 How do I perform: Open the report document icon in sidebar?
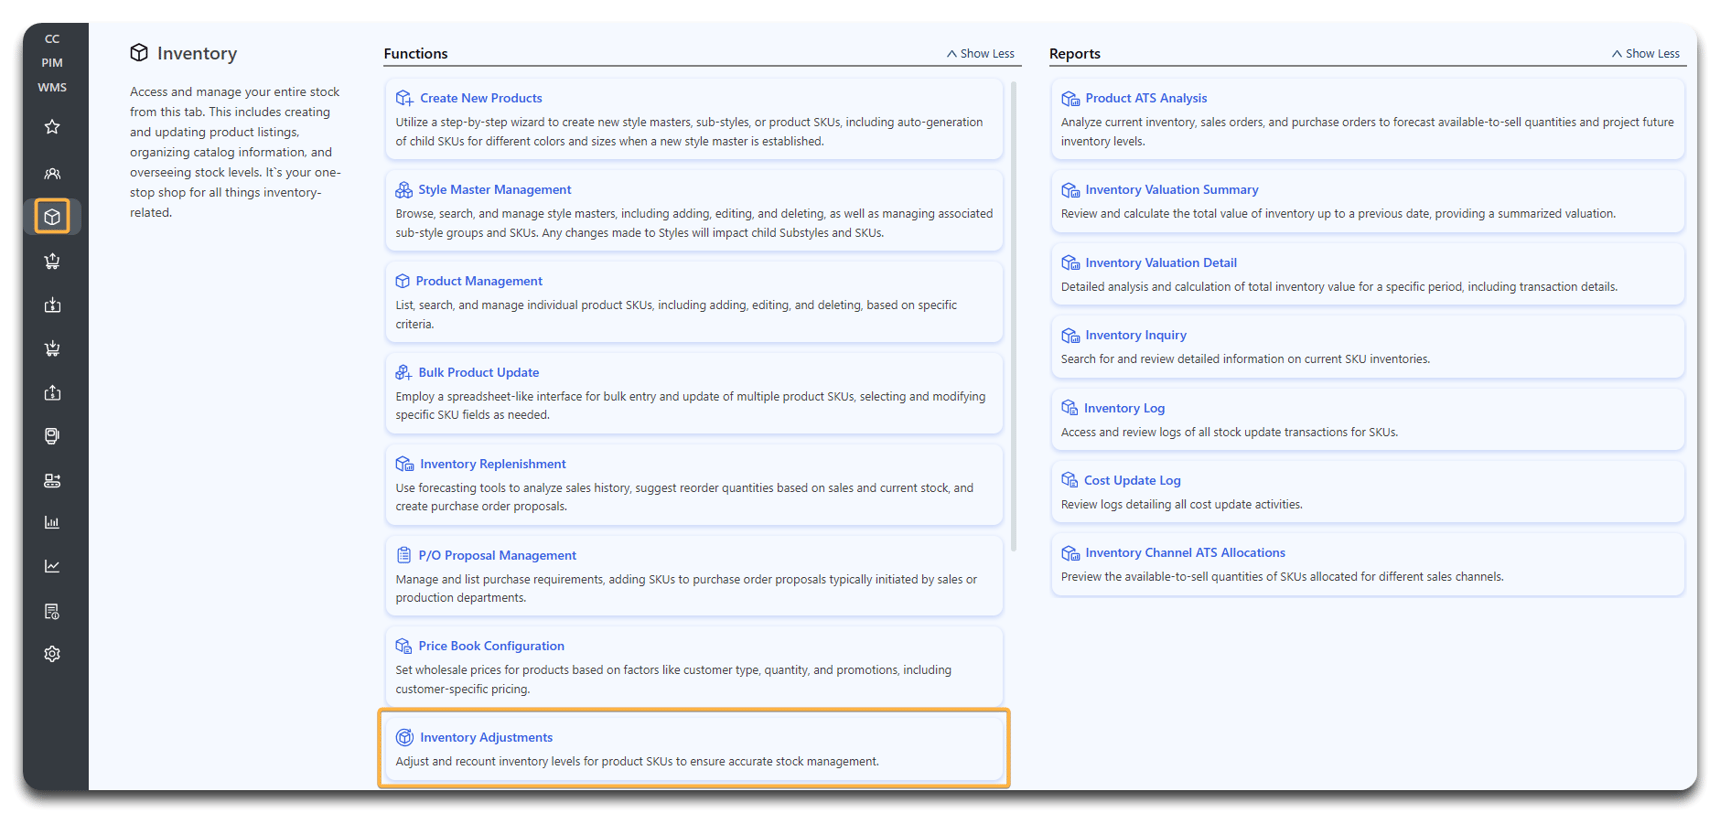pyautogui.click(x=52, y=611)
